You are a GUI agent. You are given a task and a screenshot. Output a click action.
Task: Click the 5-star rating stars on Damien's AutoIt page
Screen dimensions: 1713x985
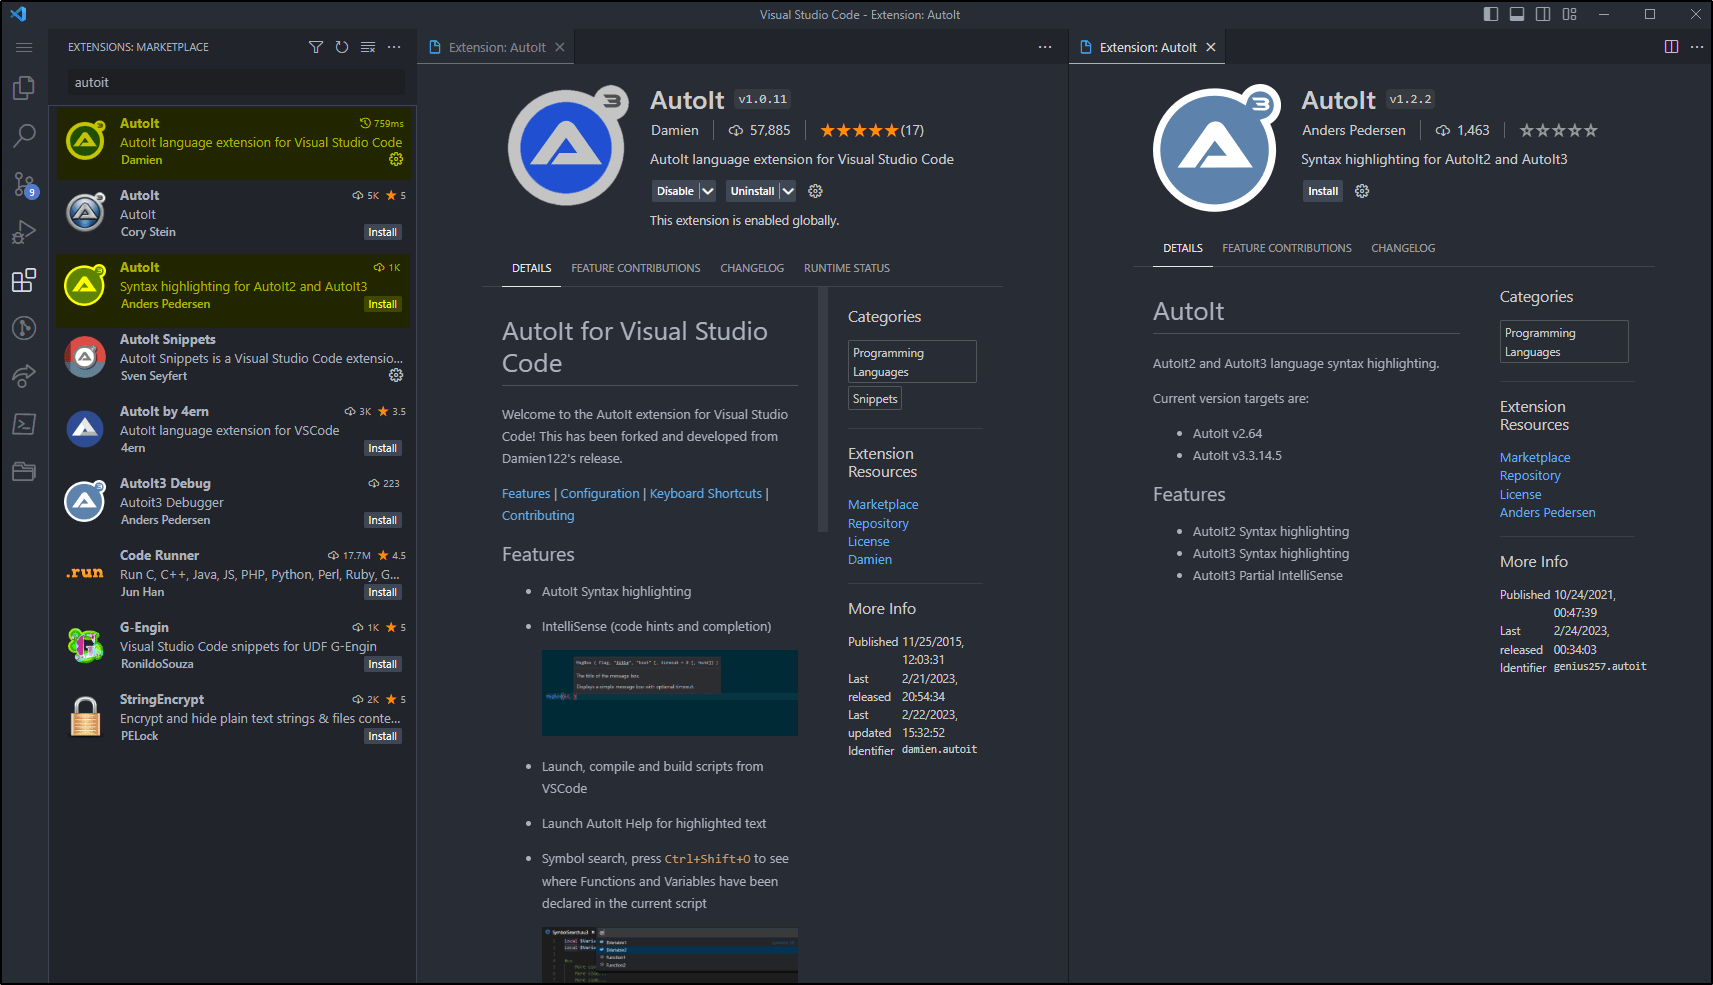[858, 129]
